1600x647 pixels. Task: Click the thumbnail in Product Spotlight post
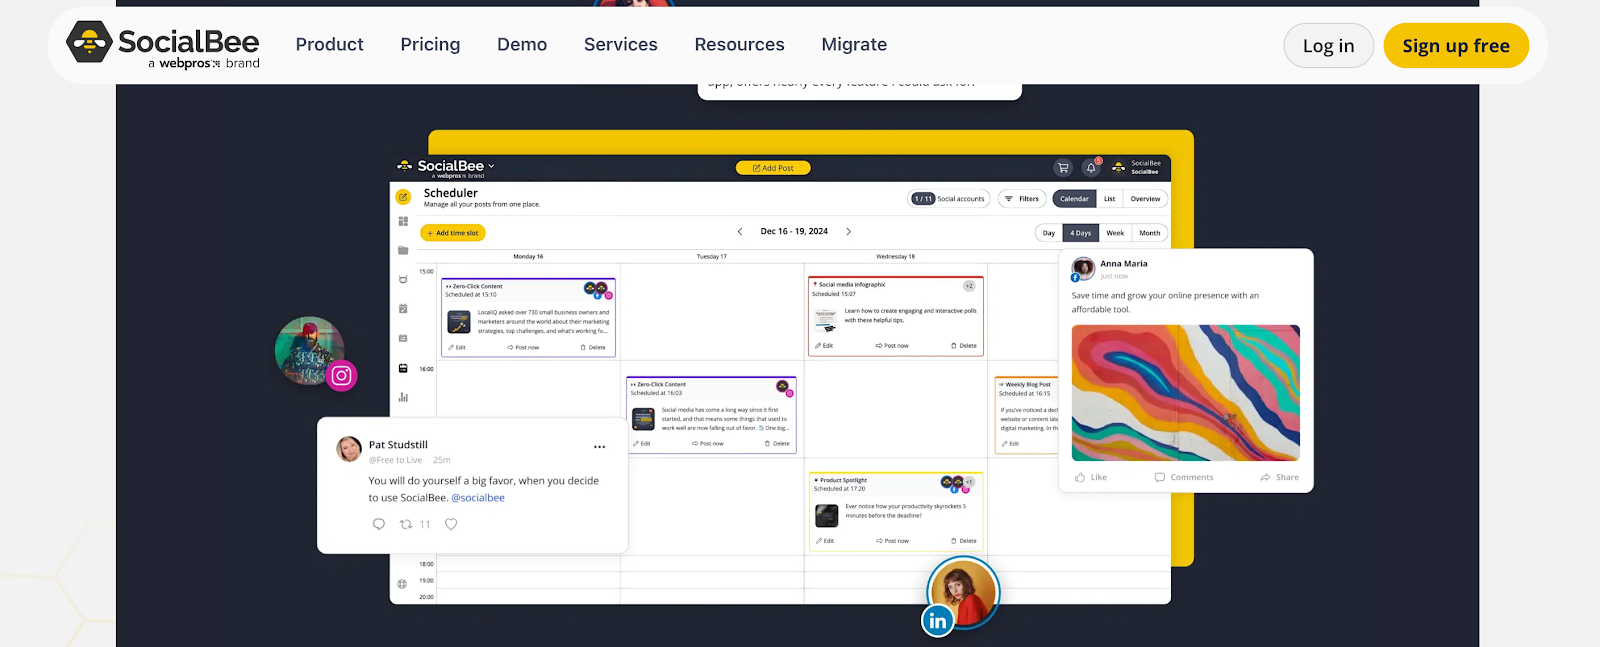click(x=827, y=516)
